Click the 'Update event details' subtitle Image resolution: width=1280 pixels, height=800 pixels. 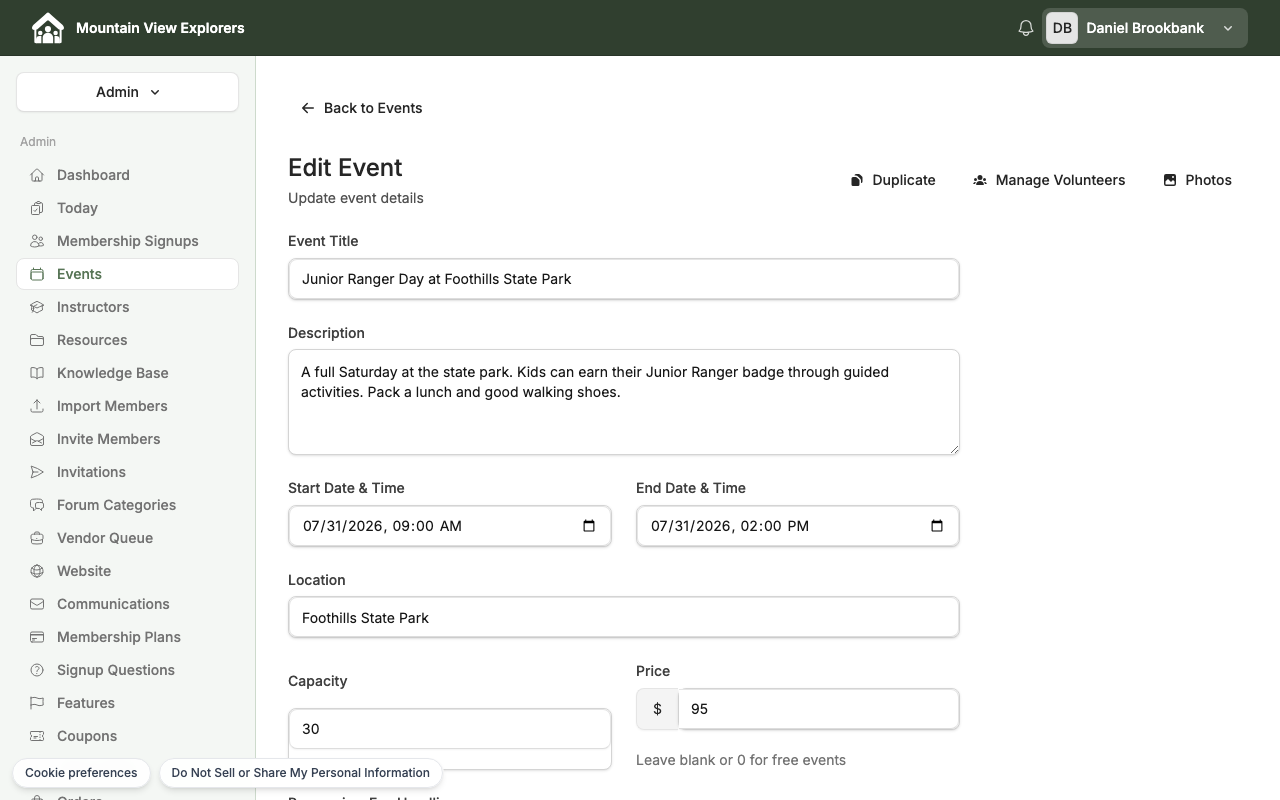pos(356,198)
